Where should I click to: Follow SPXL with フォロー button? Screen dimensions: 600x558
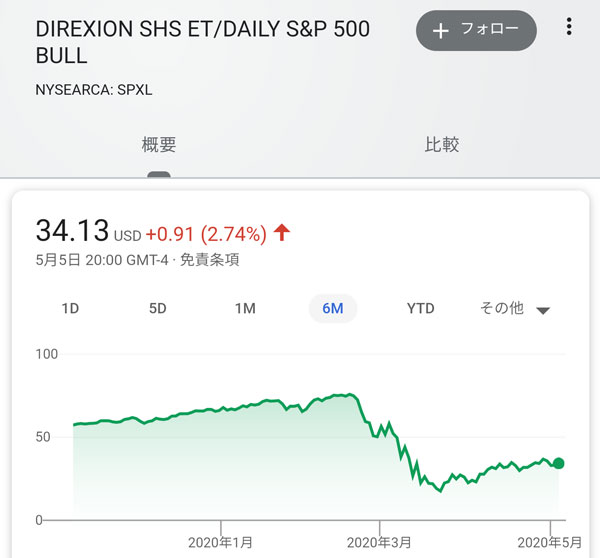(x=476, y=31)
